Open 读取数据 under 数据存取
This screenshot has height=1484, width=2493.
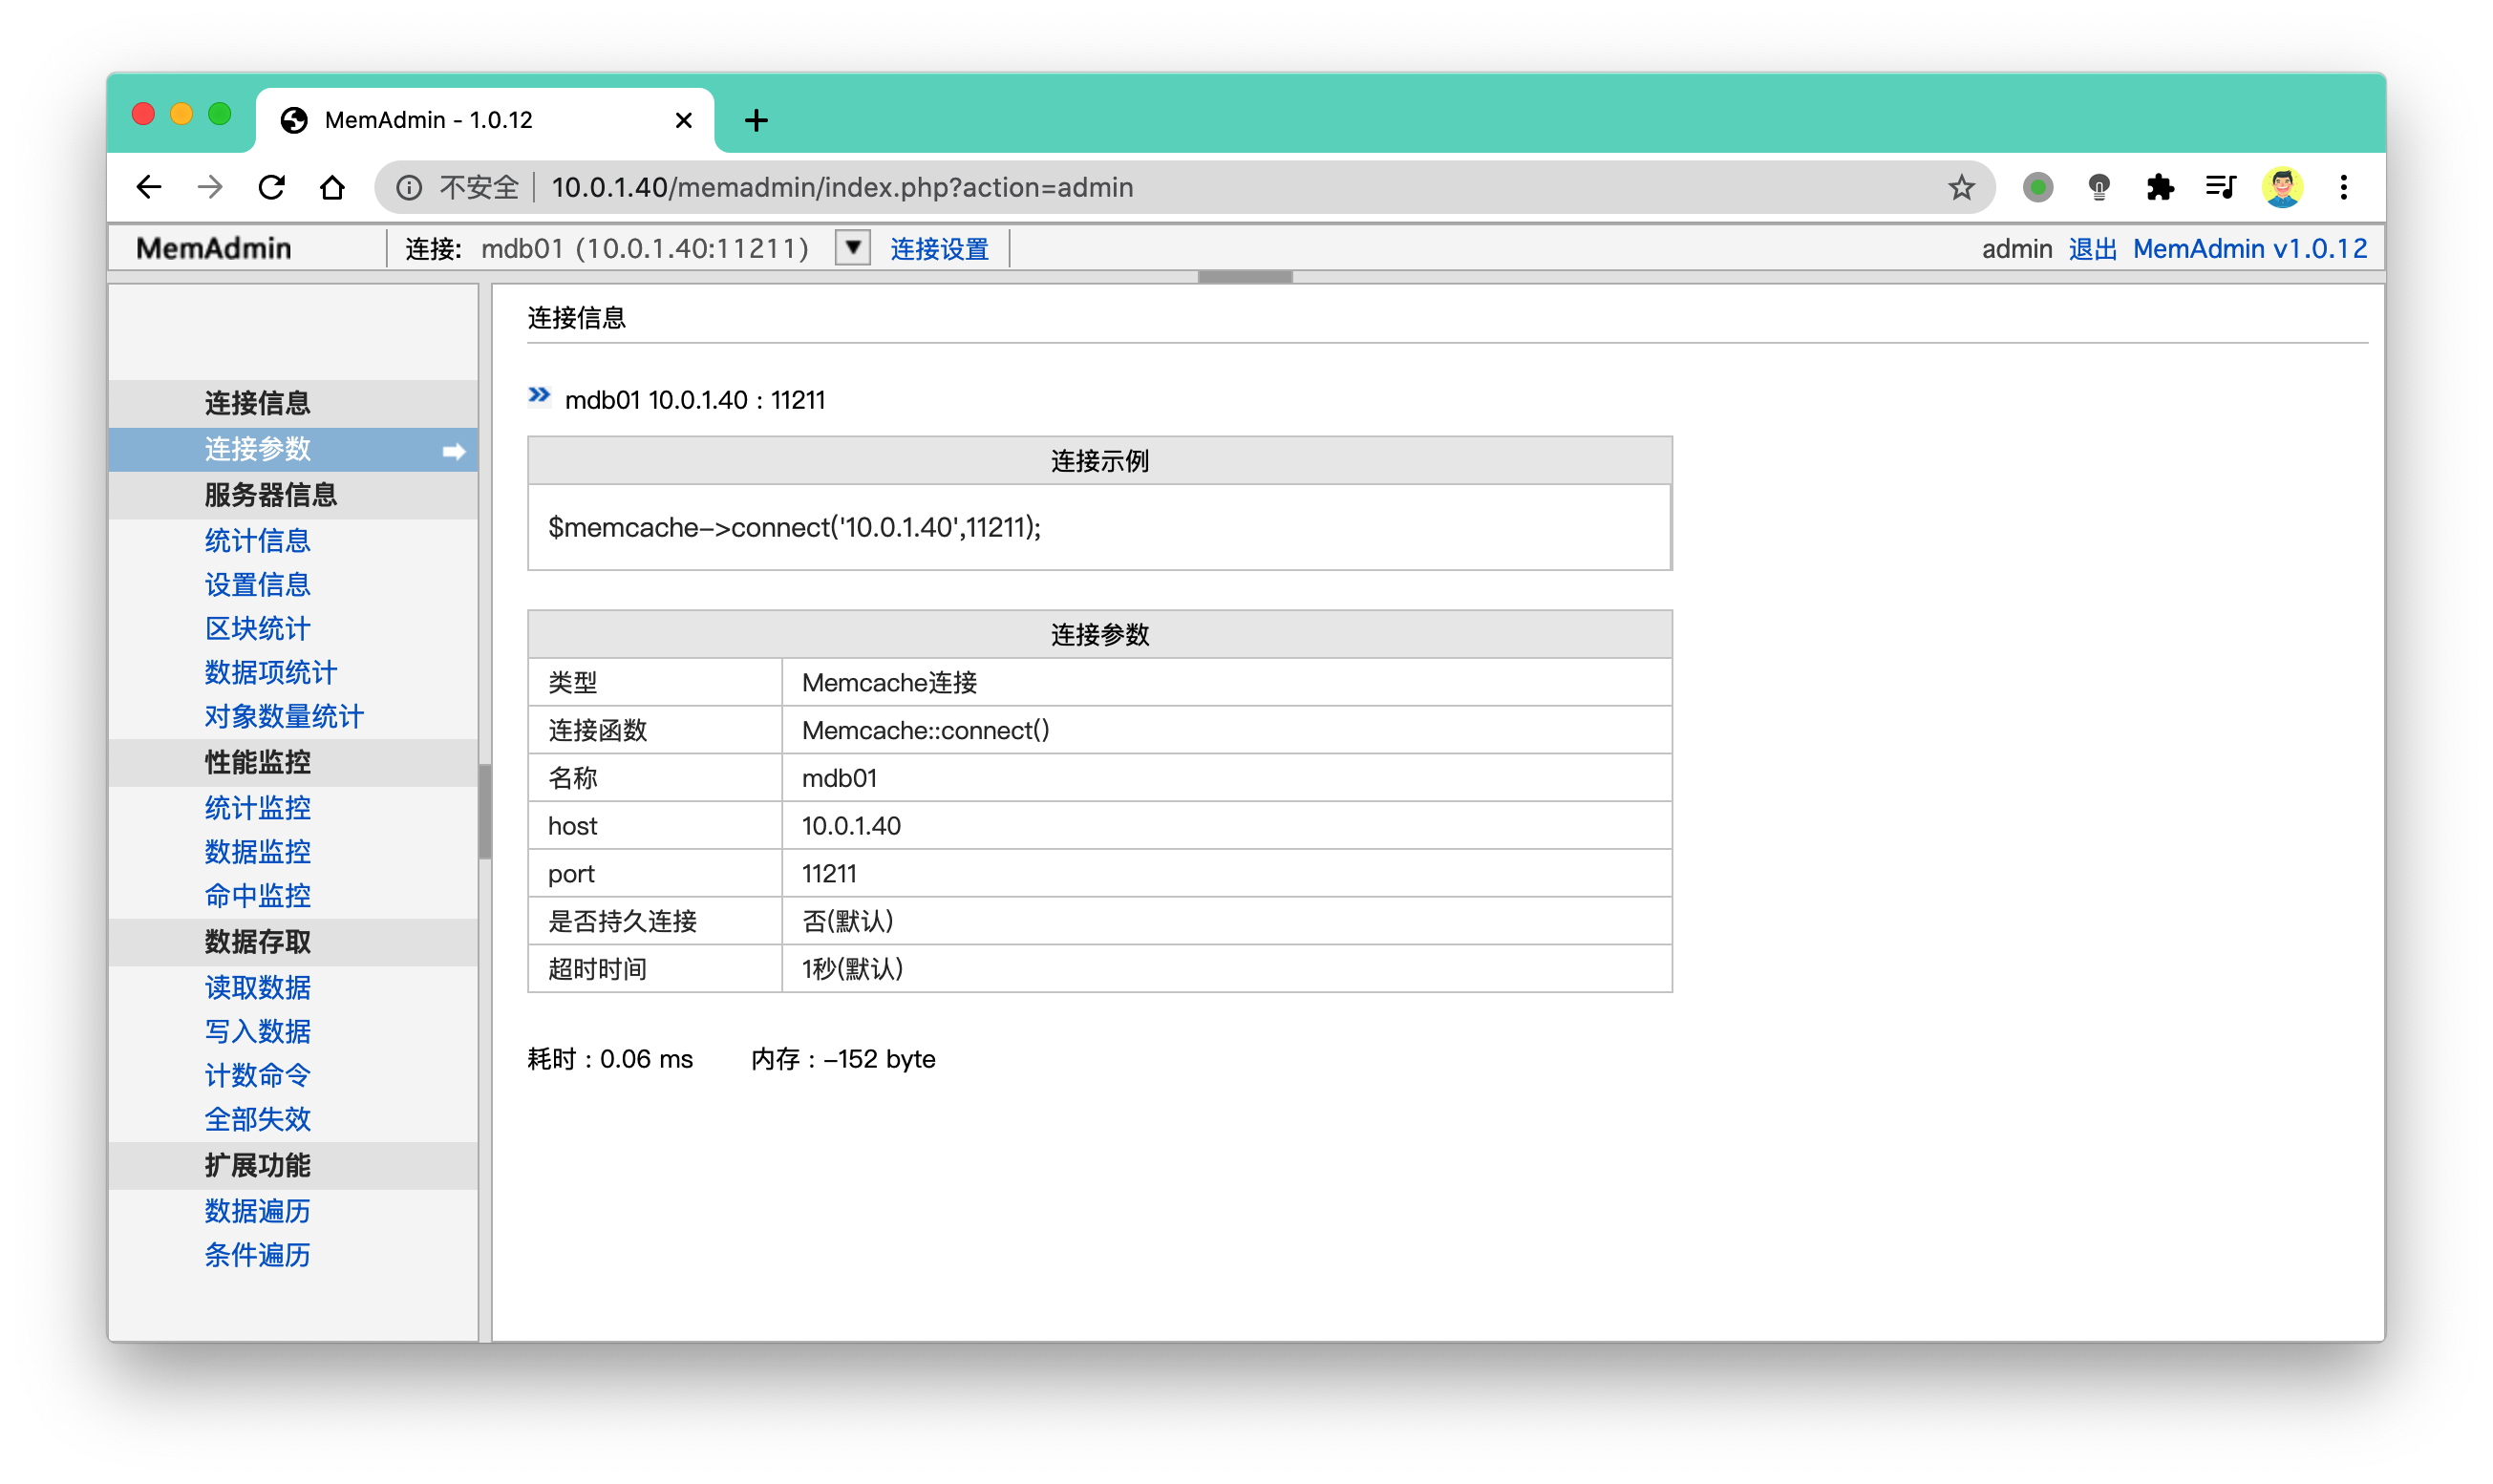[257, 988]
